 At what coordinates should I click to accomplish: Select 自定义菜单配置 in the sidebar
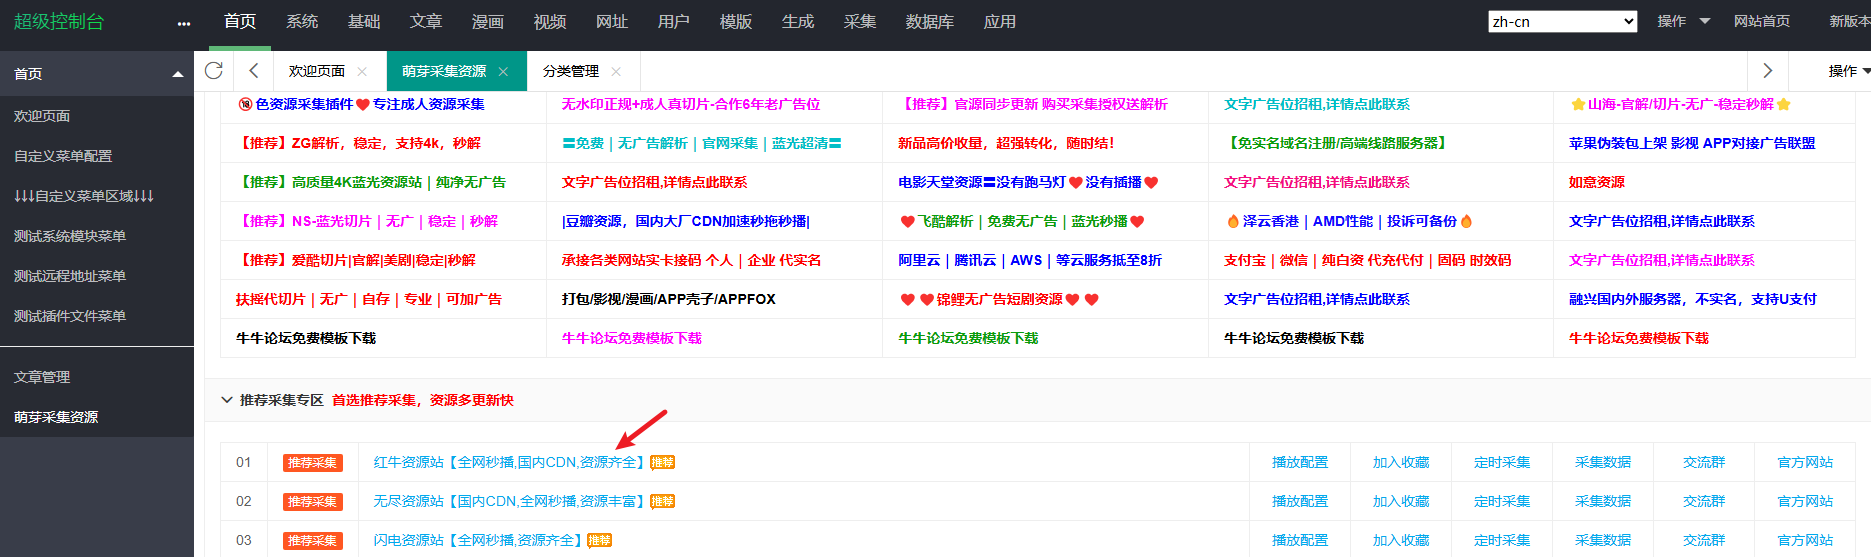pos(63,156)
